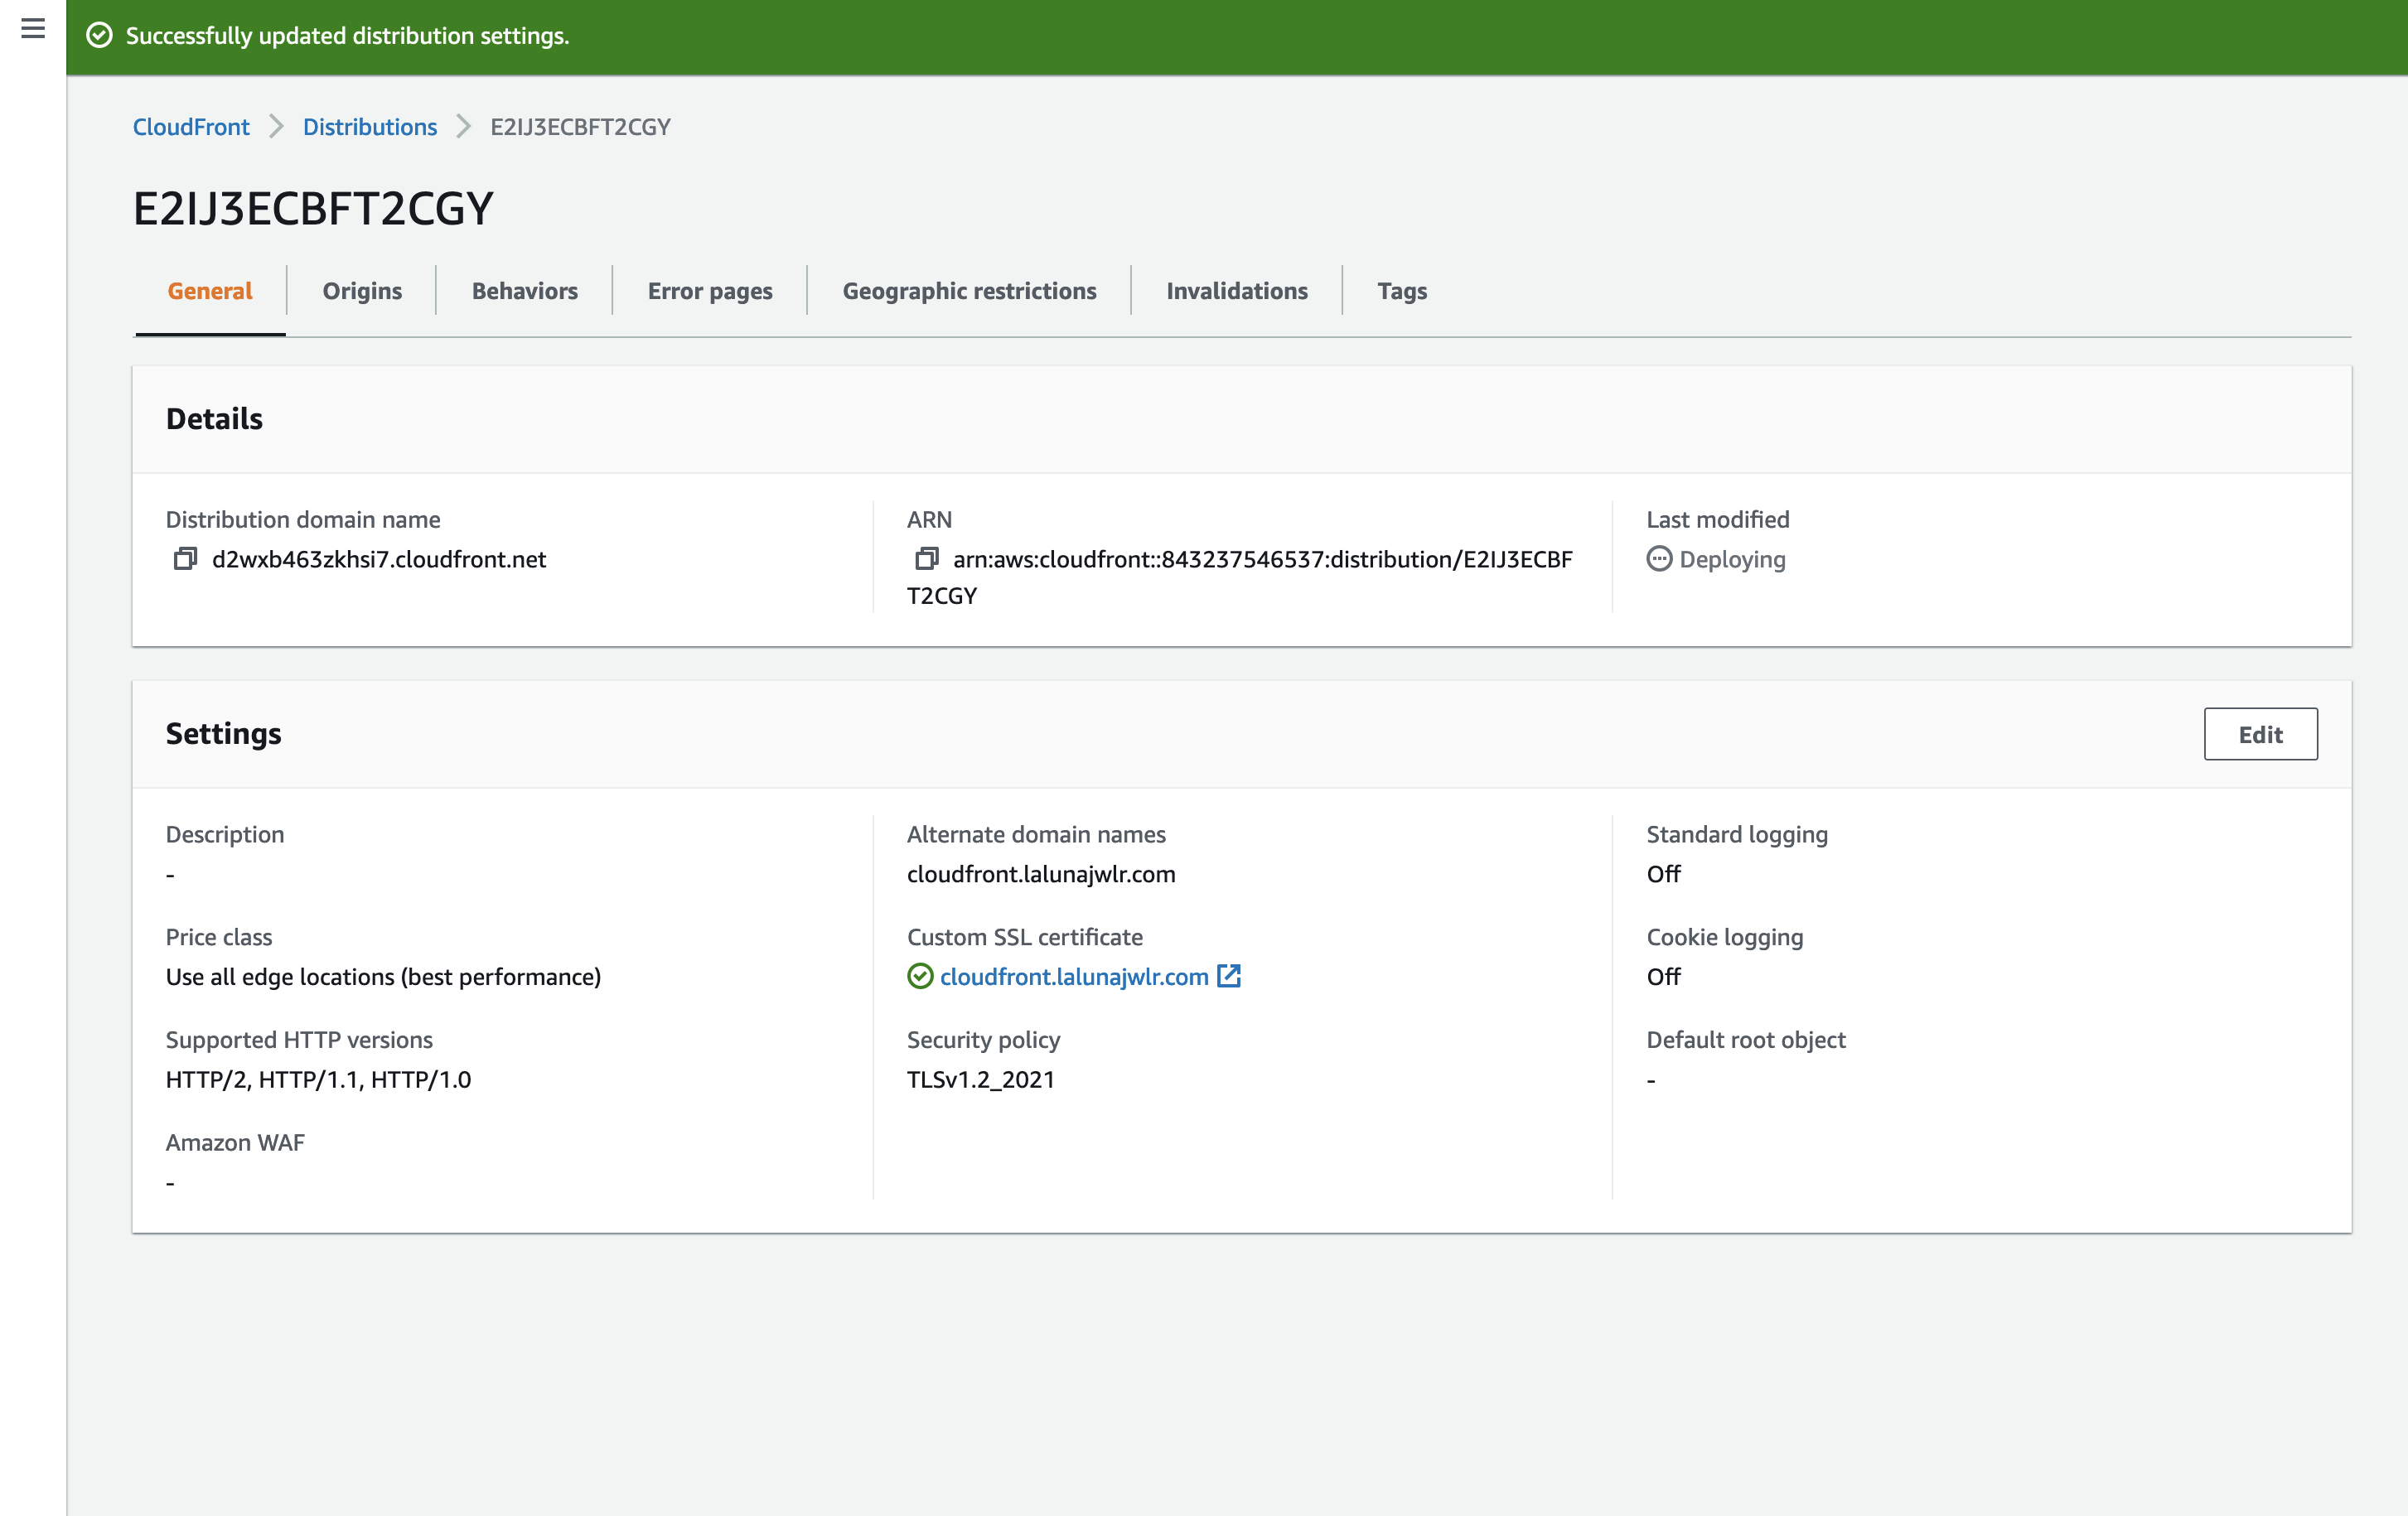
Task: Open the Invalidations tab
Action: (1237, 291)
